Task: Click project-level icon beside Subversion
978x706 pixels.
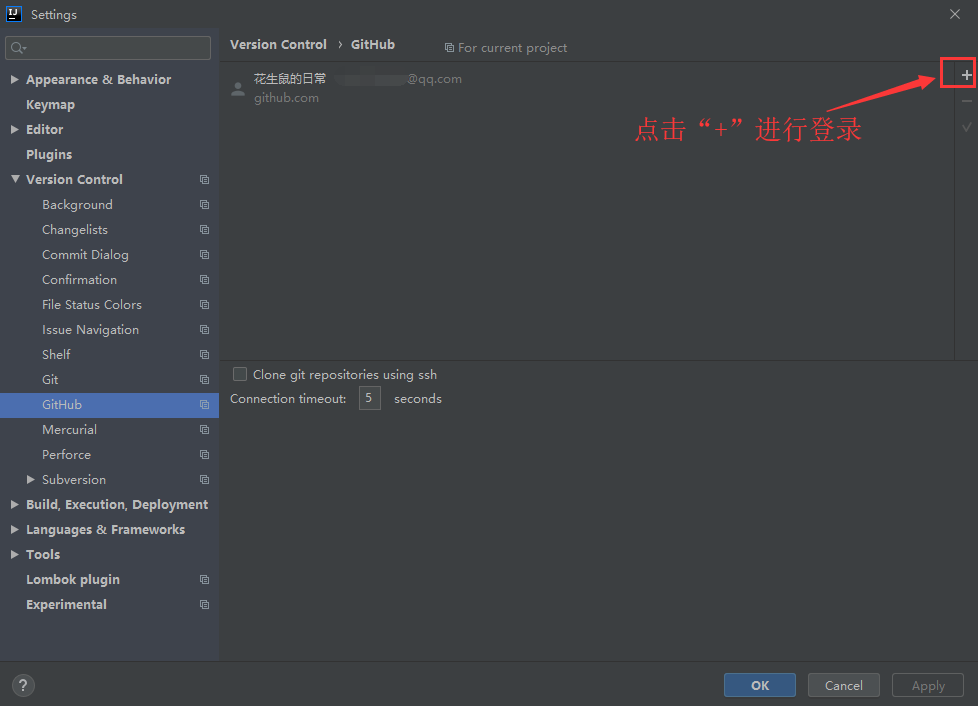Action: [x=204, y=480]
